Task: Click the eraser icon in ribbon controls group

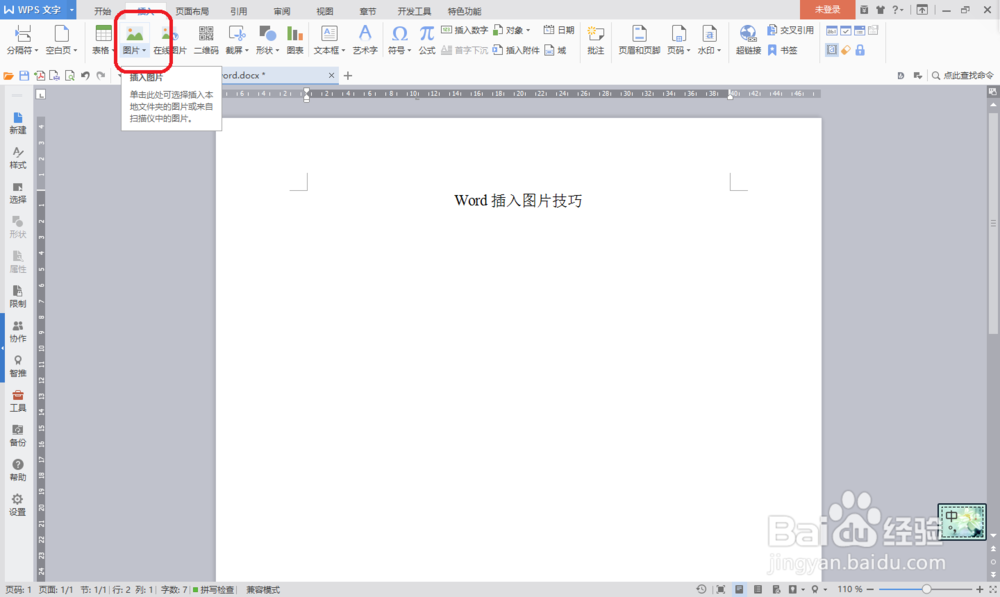Action: pos(846,50)
